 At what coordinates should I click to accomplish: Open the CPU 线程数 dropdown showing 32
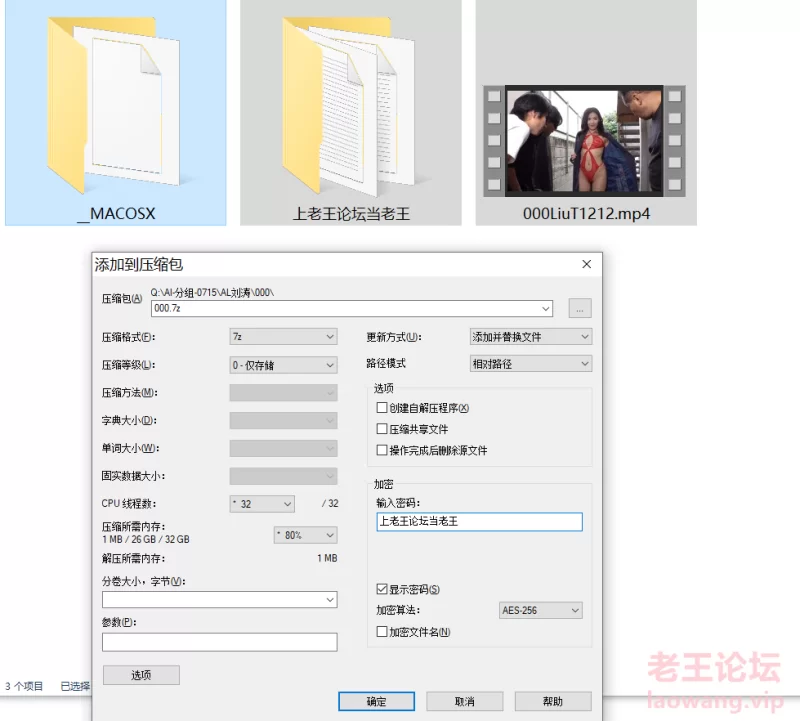(x=262, y=504)
